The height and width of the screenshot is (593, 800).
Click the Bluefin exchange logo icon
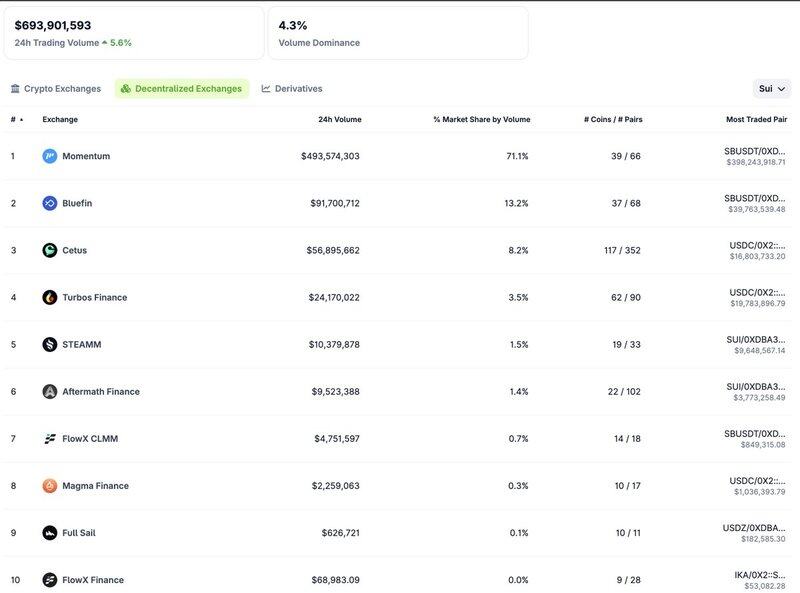[50, 203]
